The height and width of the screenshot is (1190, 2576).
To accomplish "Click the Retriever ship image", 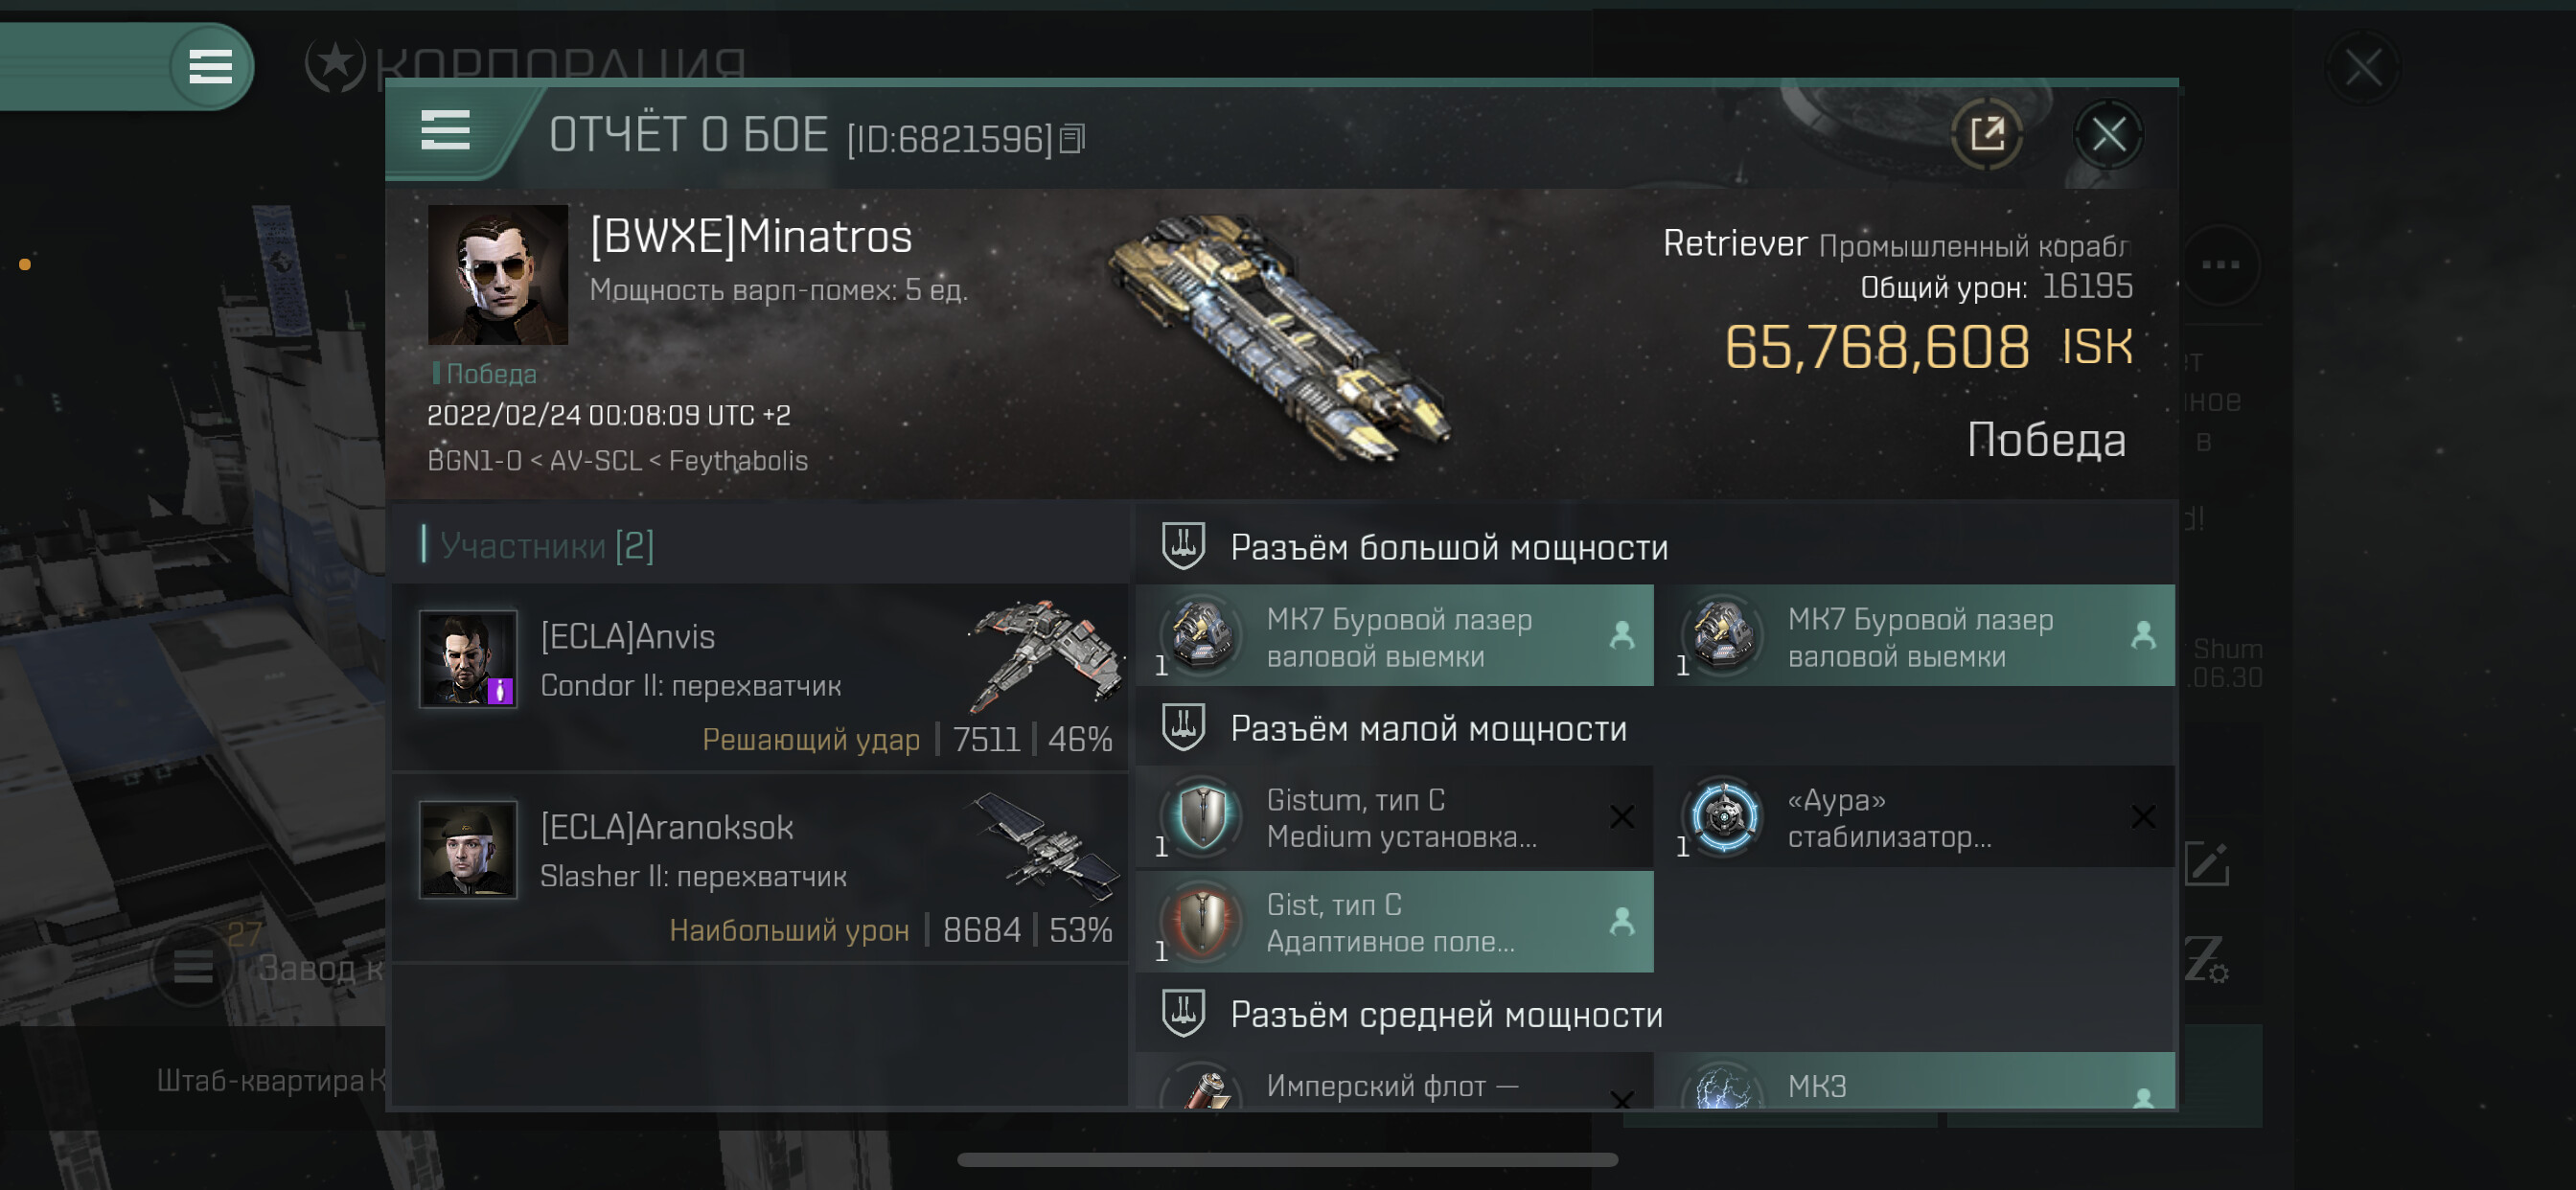I will tap(1282, 337).
